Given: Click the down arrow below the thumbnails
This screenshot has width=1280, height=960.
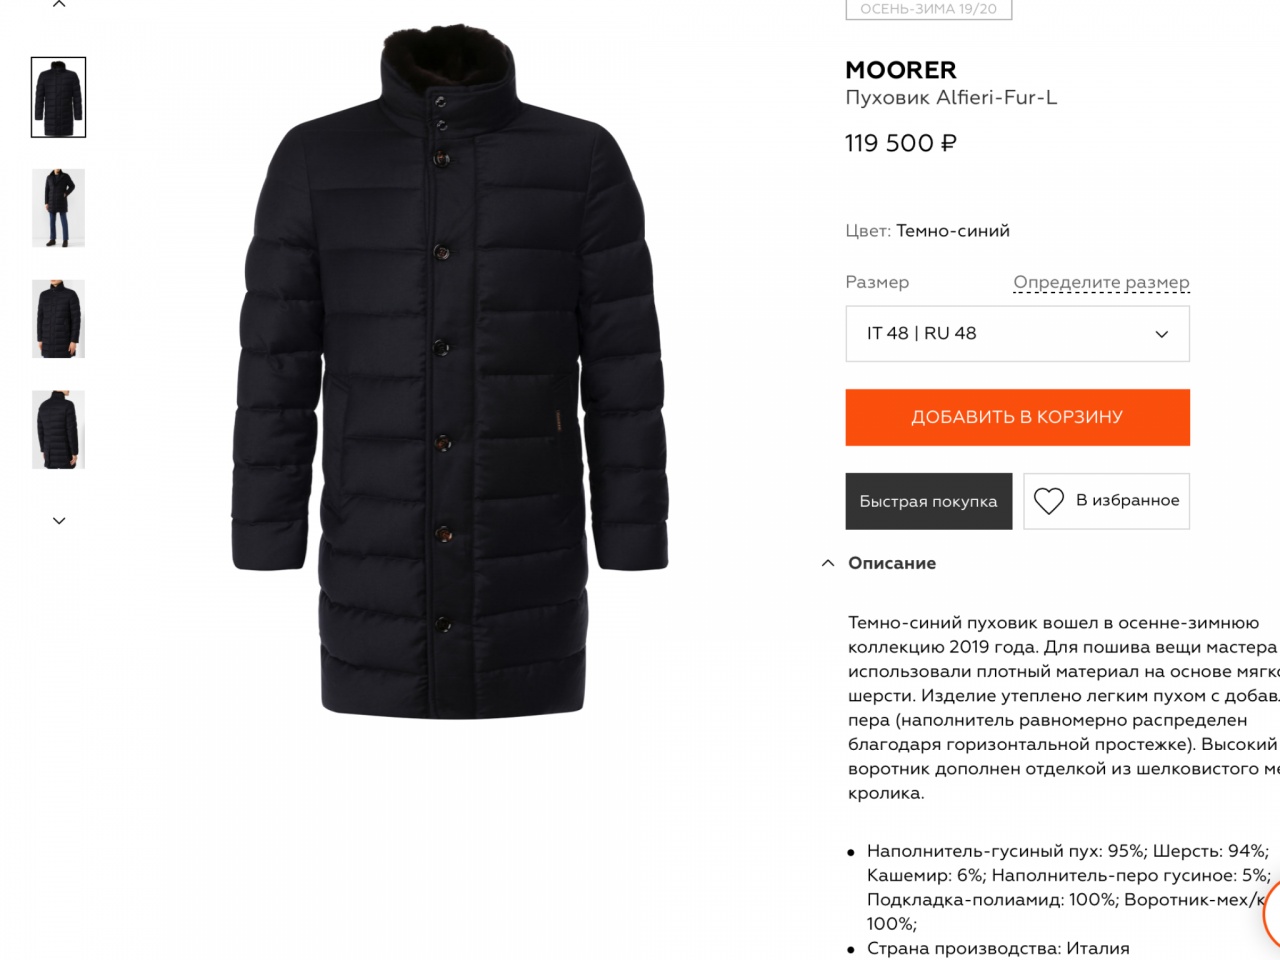Looking at the screenshot, I should [59, 521].
